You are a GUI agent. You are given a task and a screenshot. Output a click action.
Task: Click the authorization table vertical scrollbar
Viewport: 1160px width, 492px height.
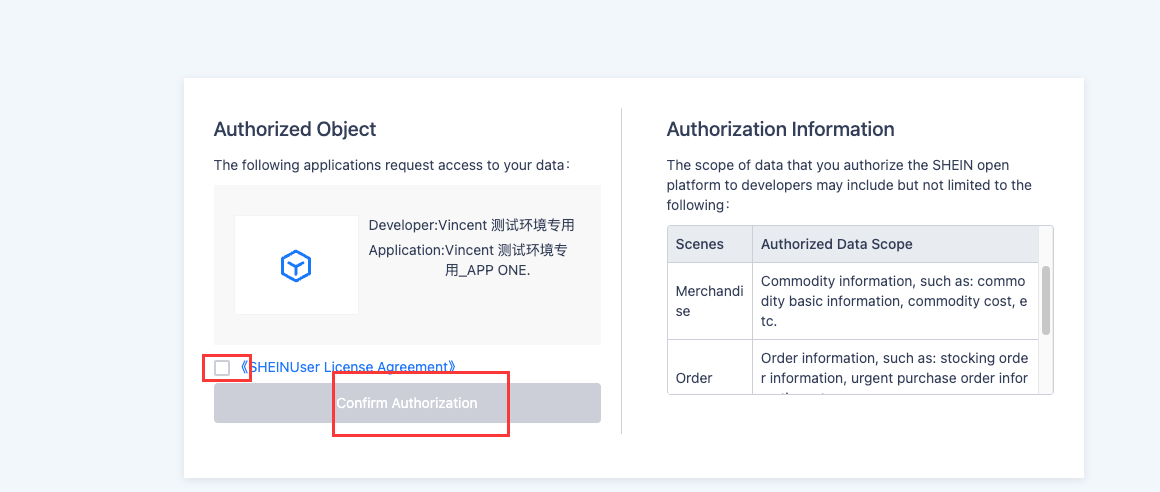pos(1046,301)
